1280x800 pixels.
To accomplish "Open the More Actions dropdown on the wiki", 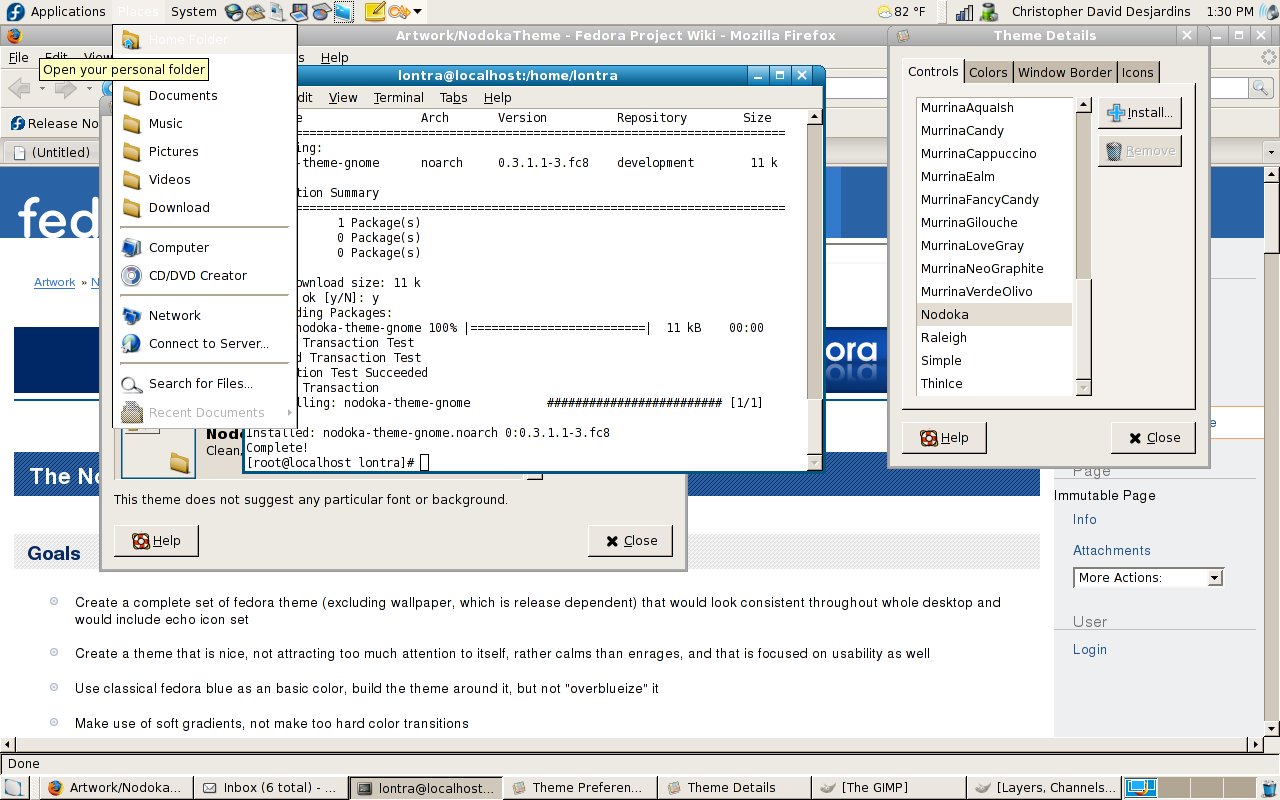I will tap(1149, 577).
